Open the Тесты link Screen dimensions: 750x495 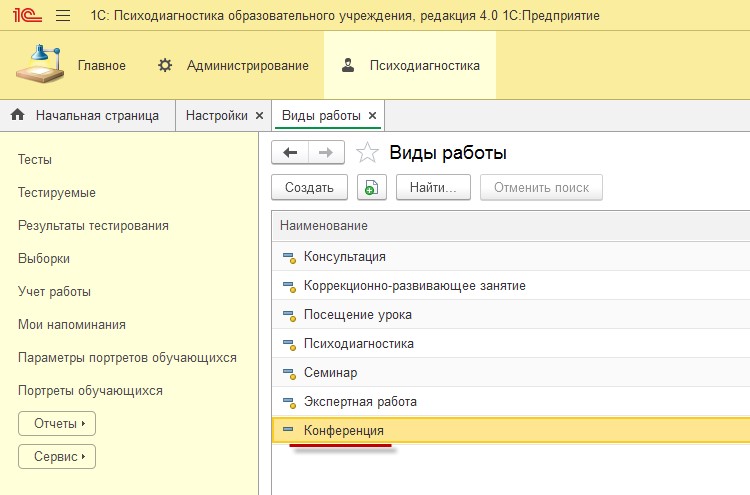click(x=34, y=159)
